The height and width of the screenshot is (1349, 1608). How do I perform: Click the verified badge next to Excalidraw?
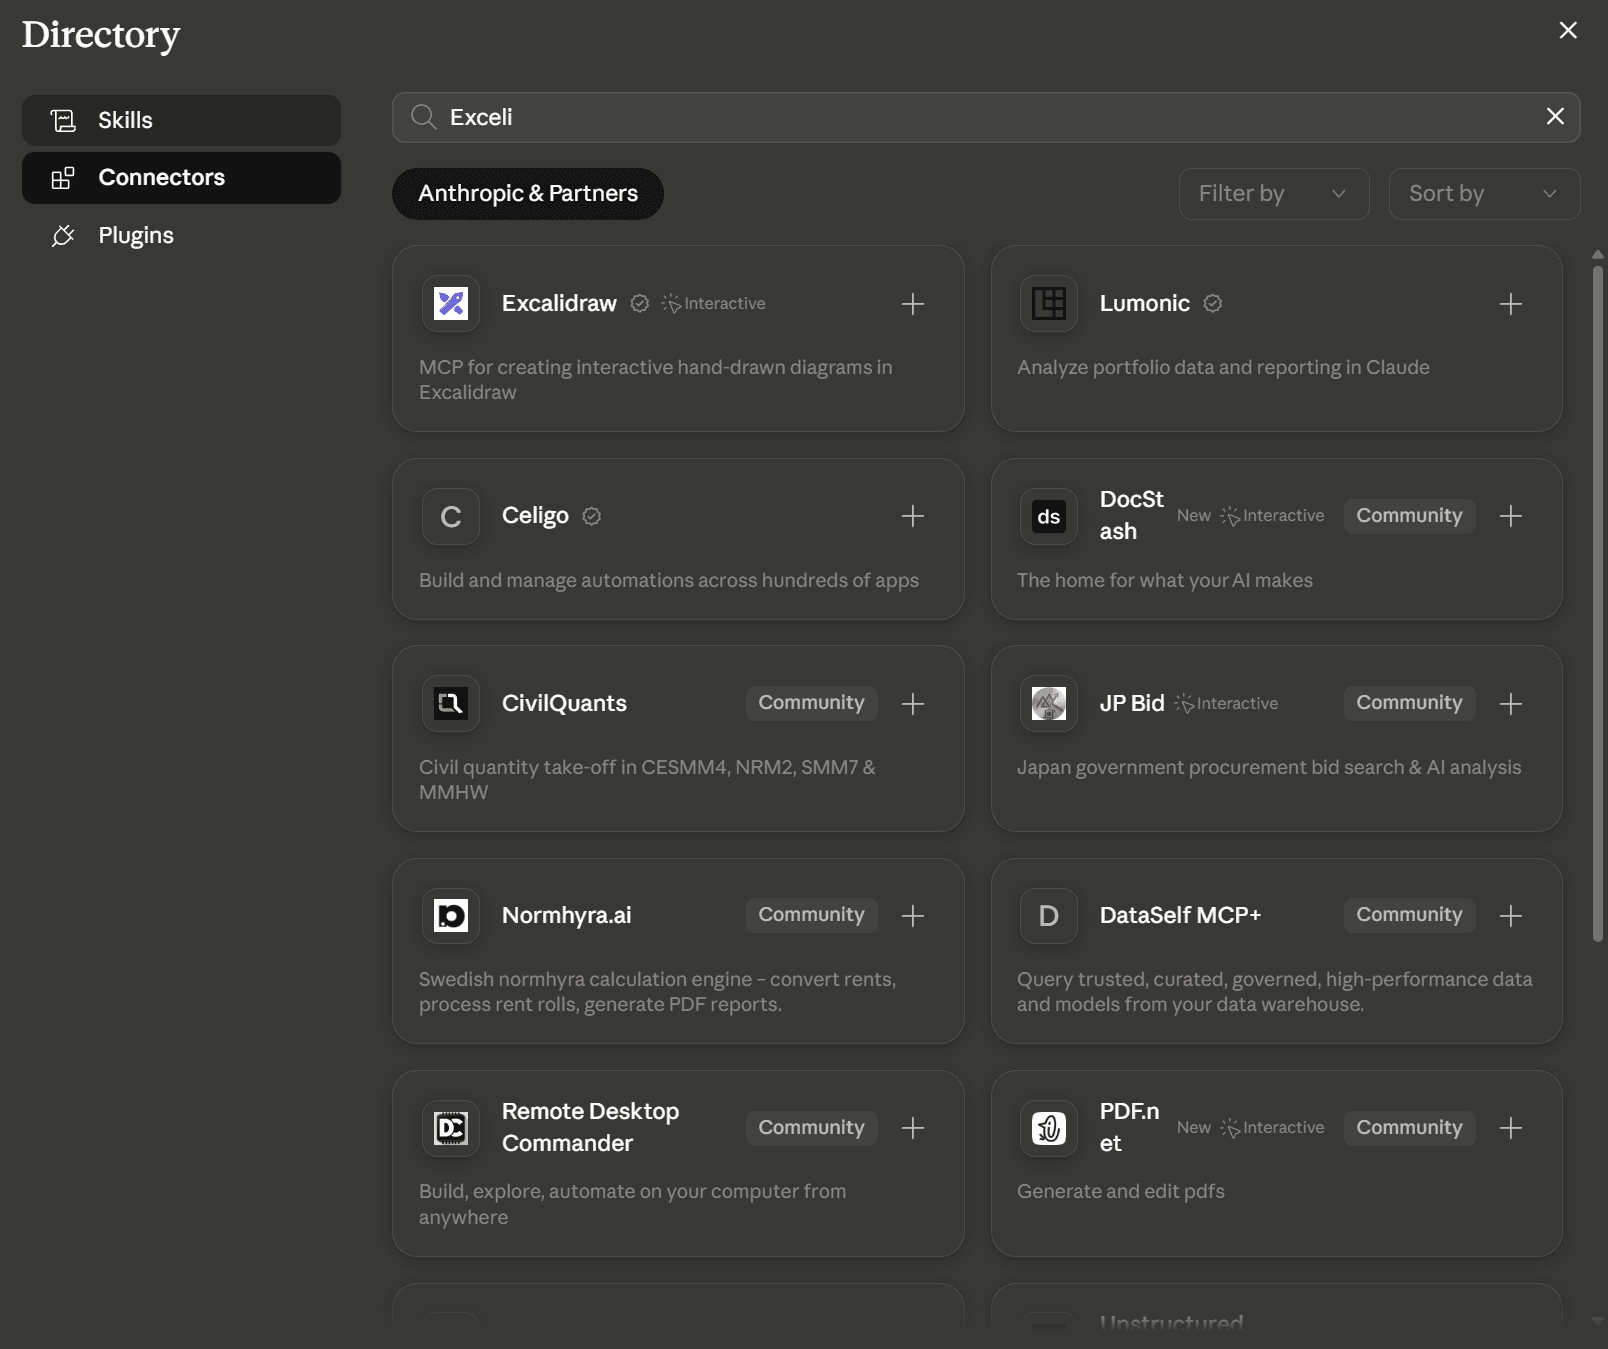coord(640,303)
